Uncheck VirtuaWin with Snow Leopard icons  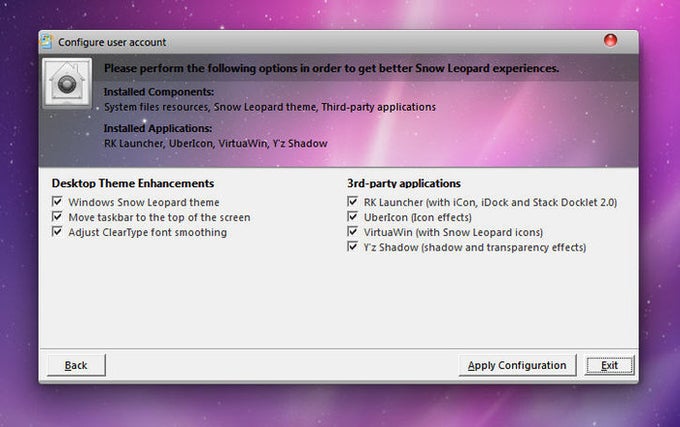pyautogui.click(x=353, y=231)
